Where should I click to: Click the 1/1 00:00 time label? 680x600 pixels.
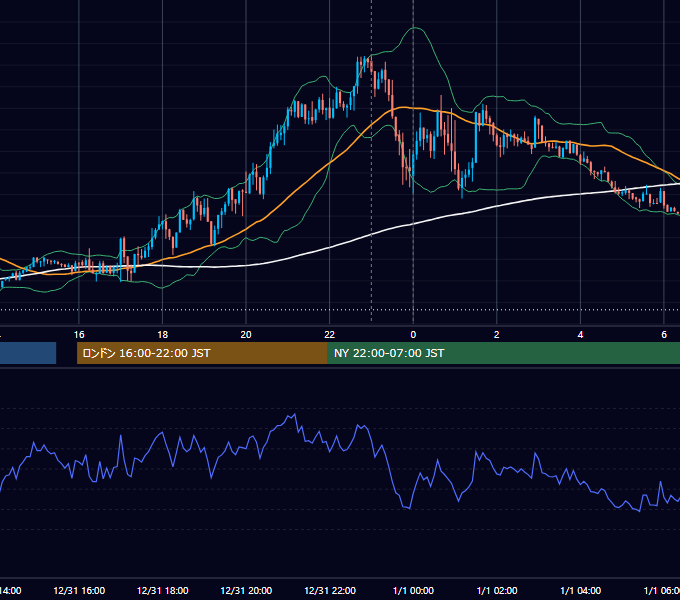(413, 590)
